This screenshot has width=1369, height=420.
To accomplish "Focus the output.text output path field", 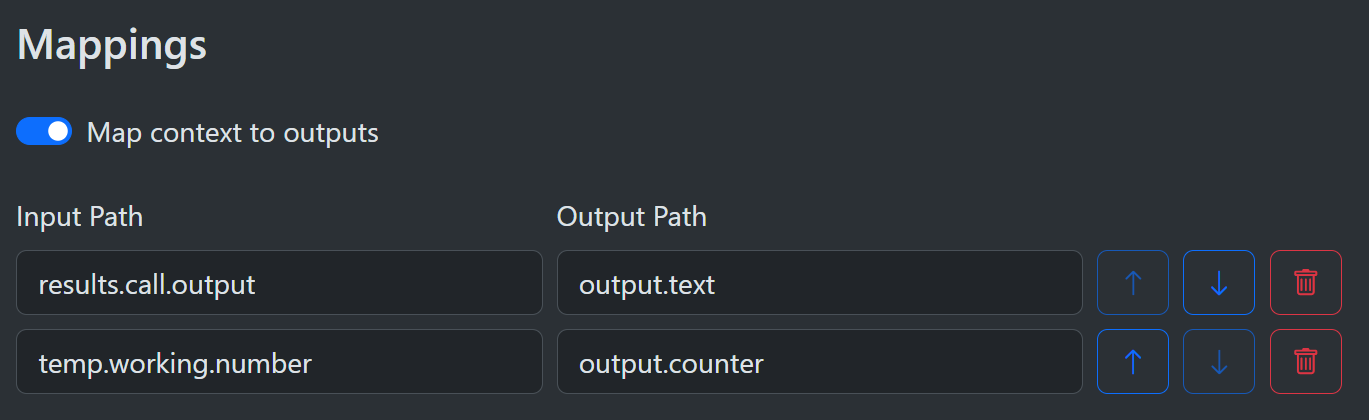I will point(819,283).
